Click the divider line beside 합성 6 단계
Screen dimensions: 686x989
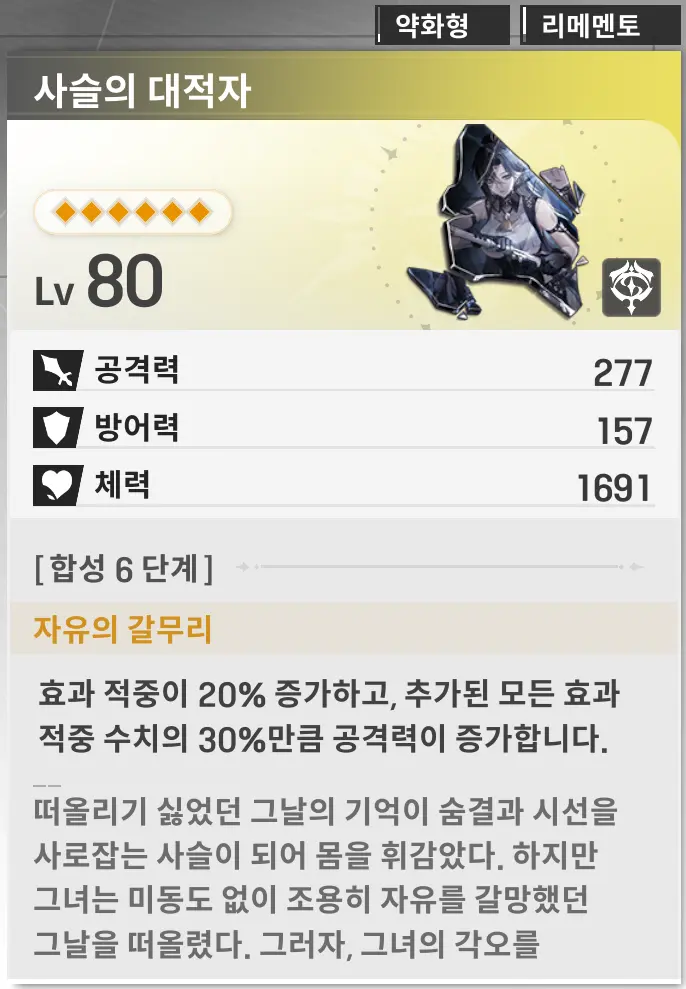439,567
